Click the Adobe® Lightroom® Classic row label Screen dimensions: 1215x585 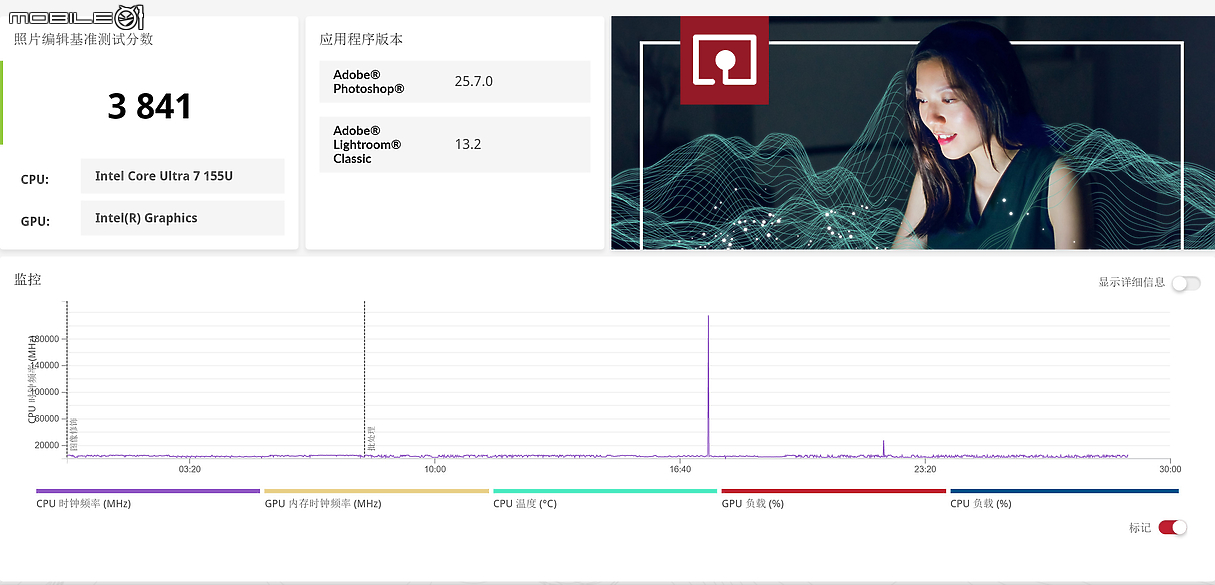pyautogui.click(x=367, y=145)
